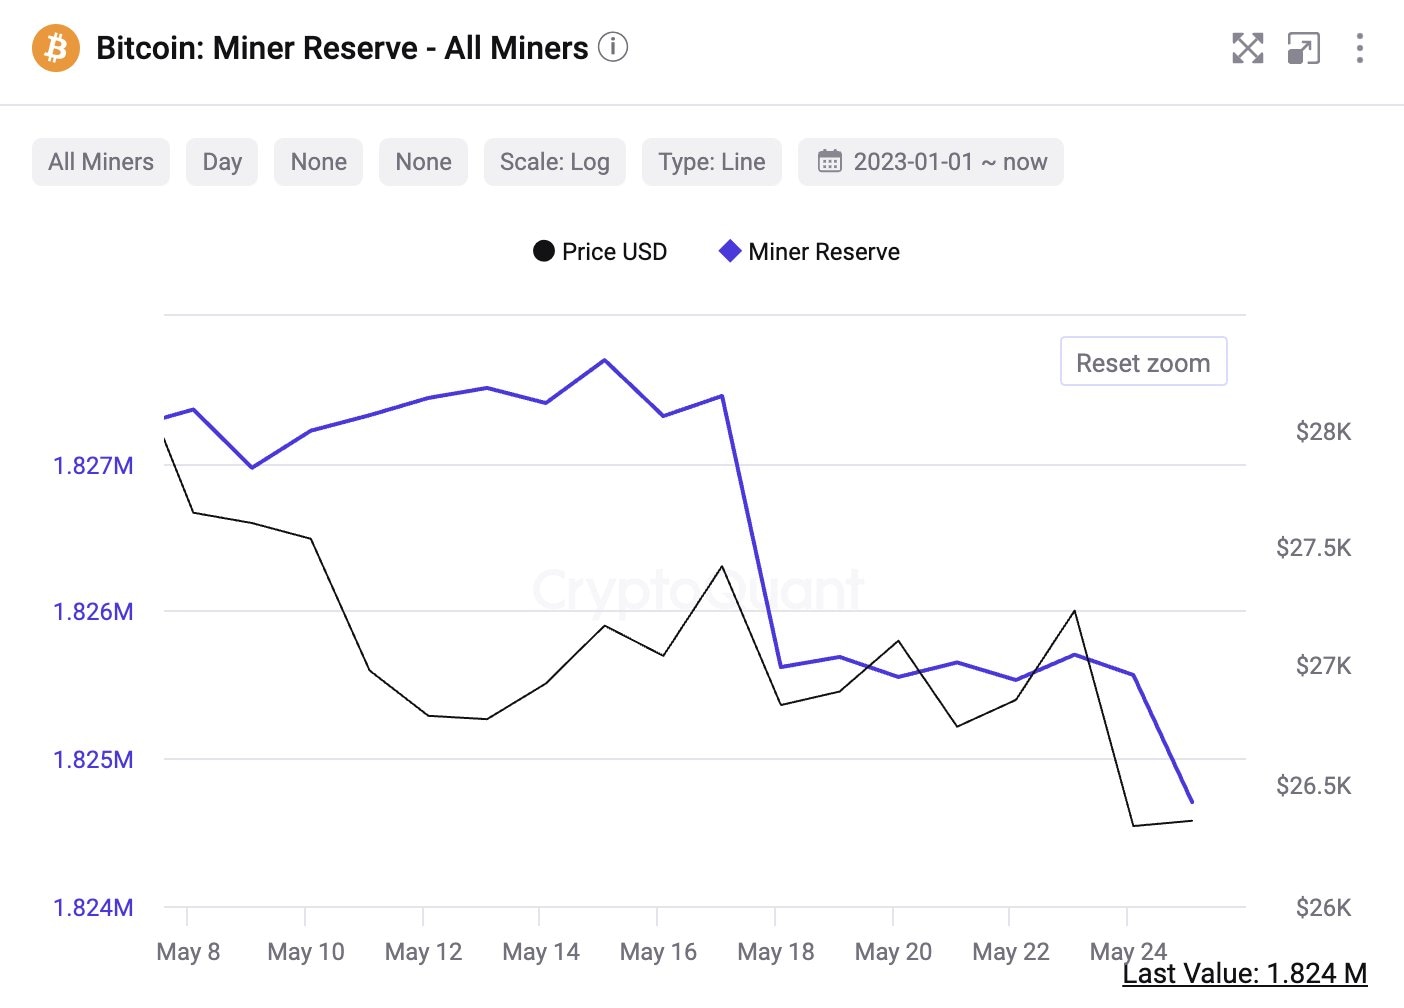Click the fullscreen expand icon
Image resolution: width=1404 pixels, height=1008 pixels.
click(1246, 47)
